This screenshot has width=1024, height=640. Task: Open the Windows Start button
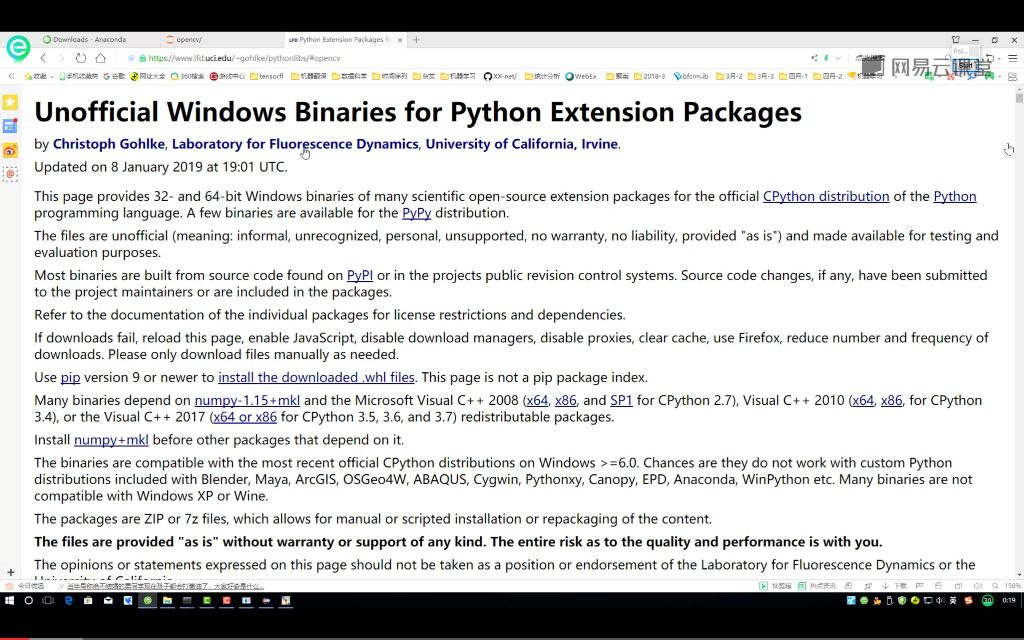pos(10,600)
